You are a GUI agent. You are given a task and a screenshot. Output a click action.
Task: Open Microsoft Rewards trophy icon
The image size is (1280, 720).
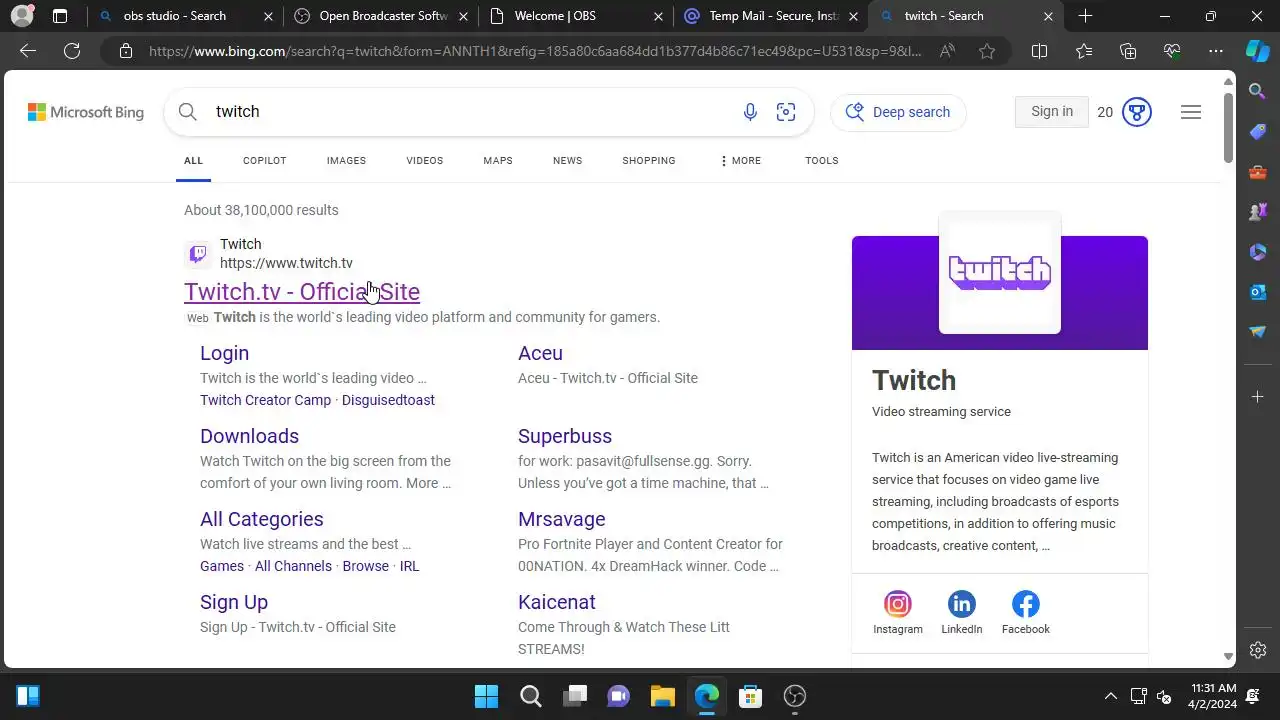tap(1137, 112)
